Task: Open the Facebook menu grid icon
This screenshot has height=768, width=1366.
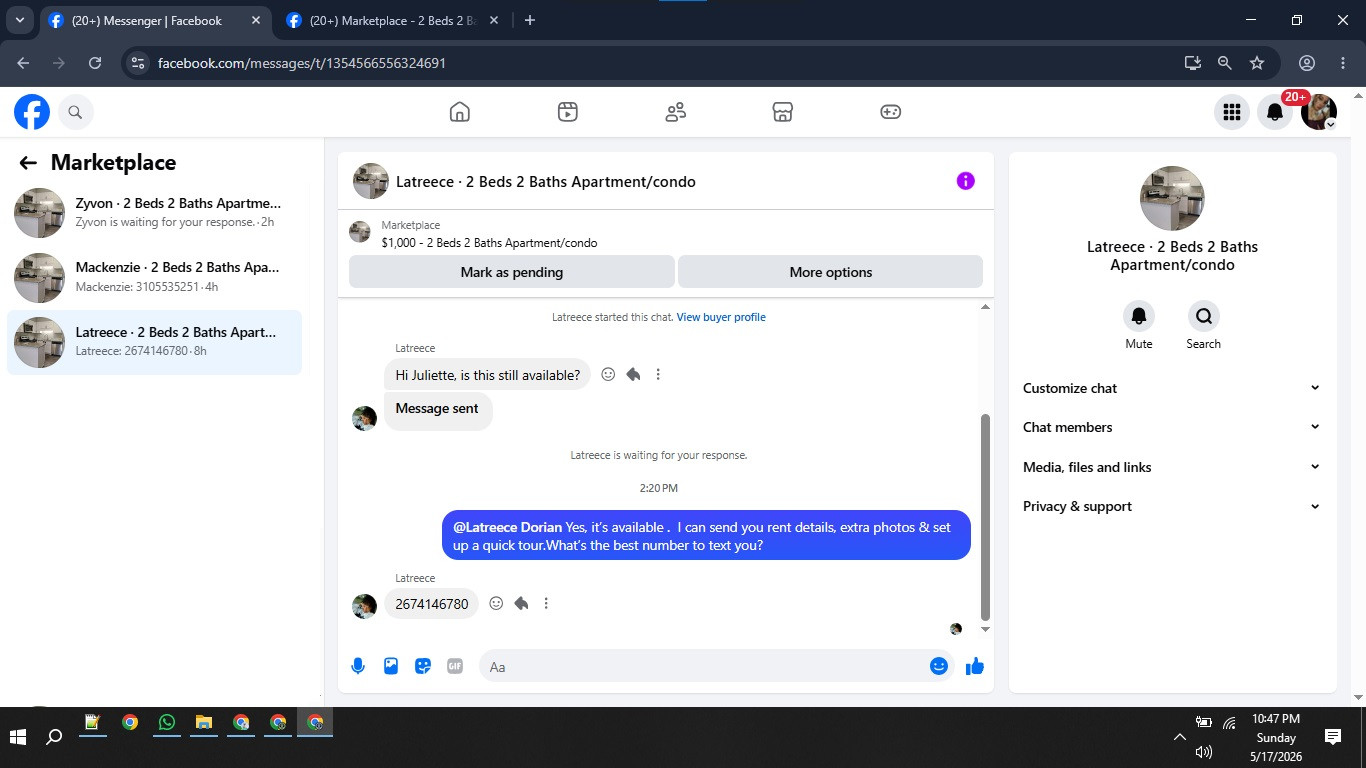Action: click(1232, 113)
